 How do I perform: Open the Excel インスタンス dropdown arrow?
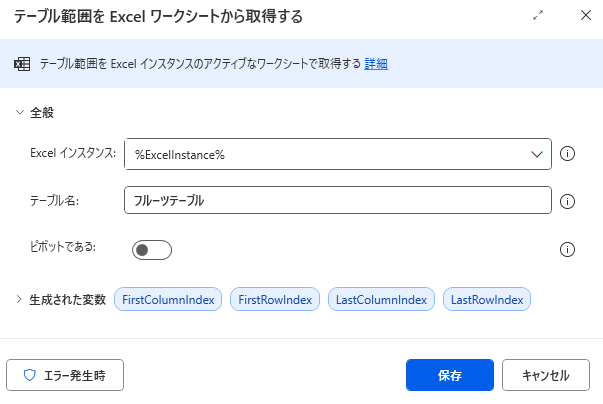(x=533, y=154)
